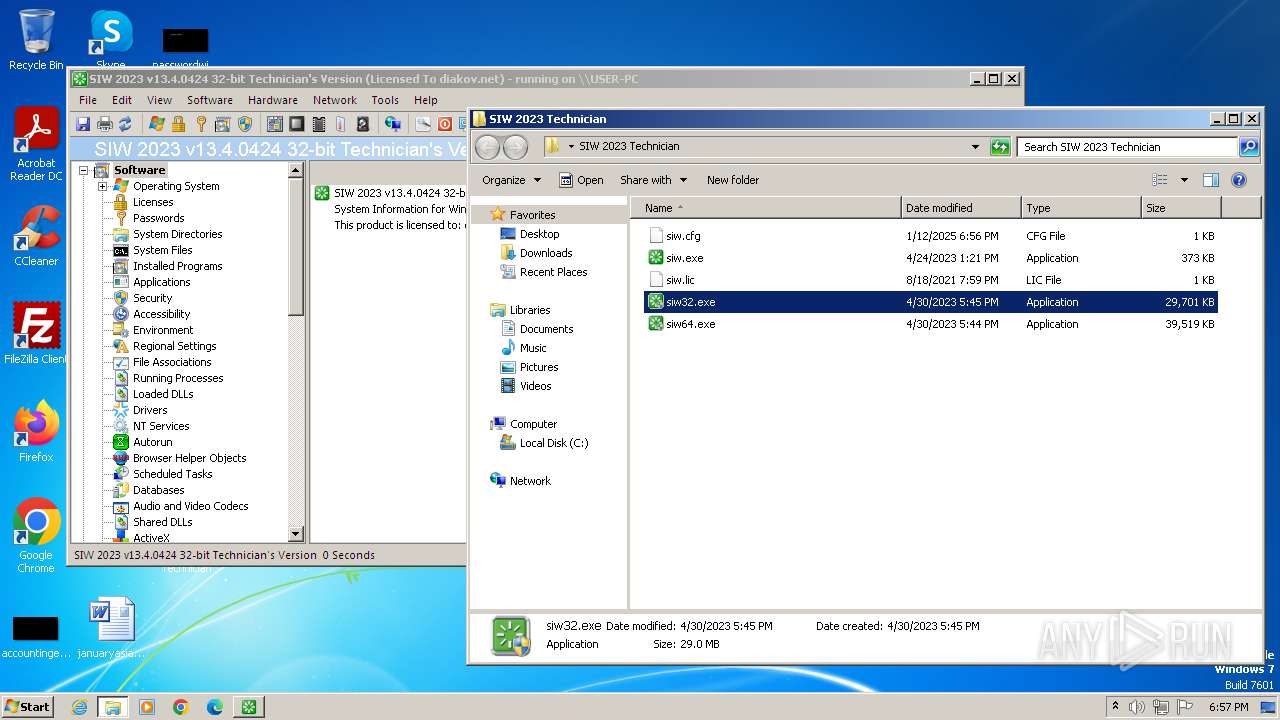Click the SIW tree scroll-down arrow
Image resolution: width=1280 pixels, height=720 pixels.
(x=295, y=535)
